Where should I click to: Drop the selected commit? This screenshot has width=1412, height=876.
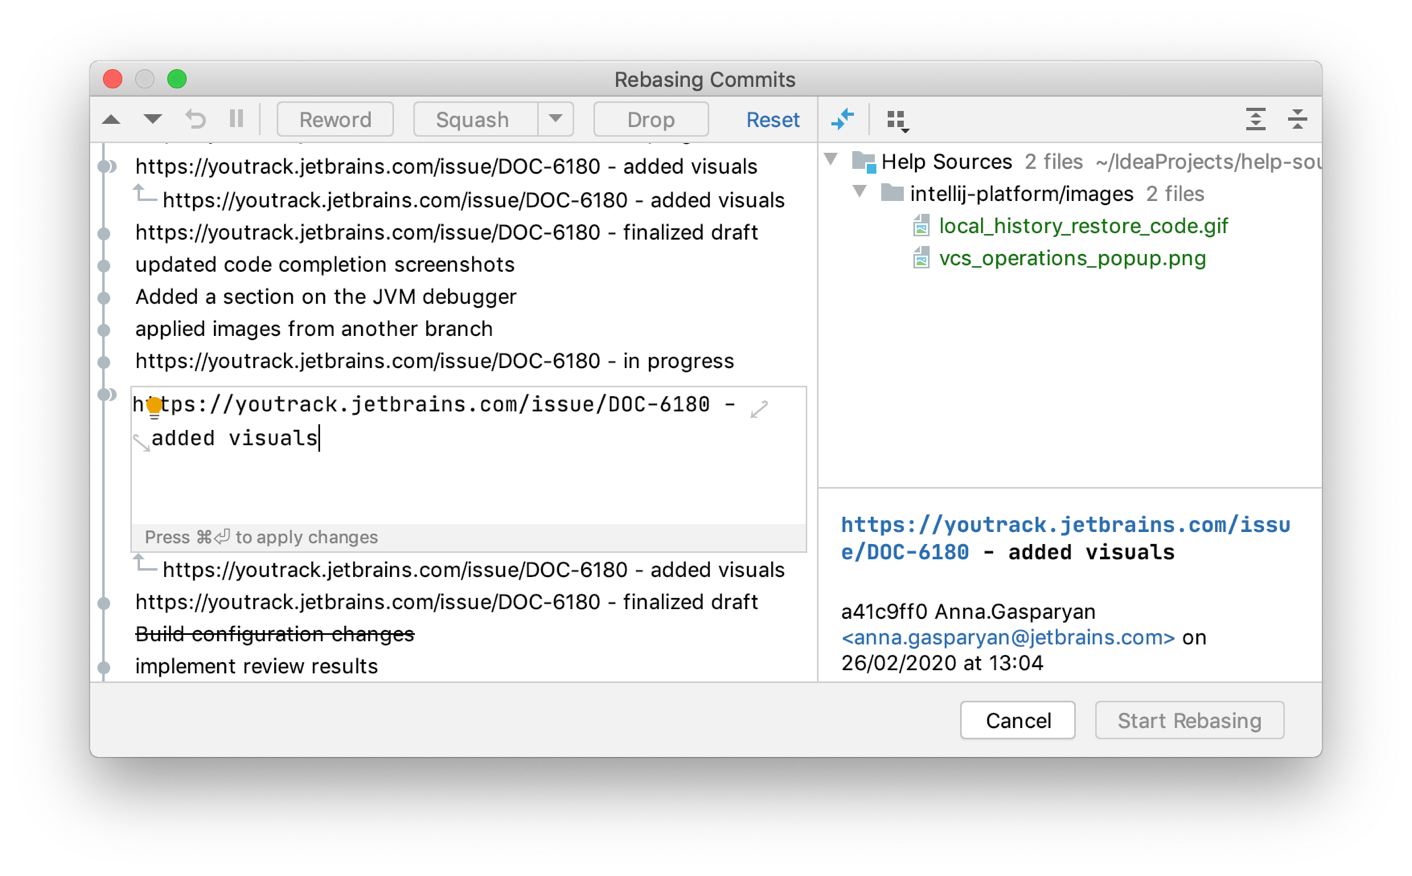[650, 118]
